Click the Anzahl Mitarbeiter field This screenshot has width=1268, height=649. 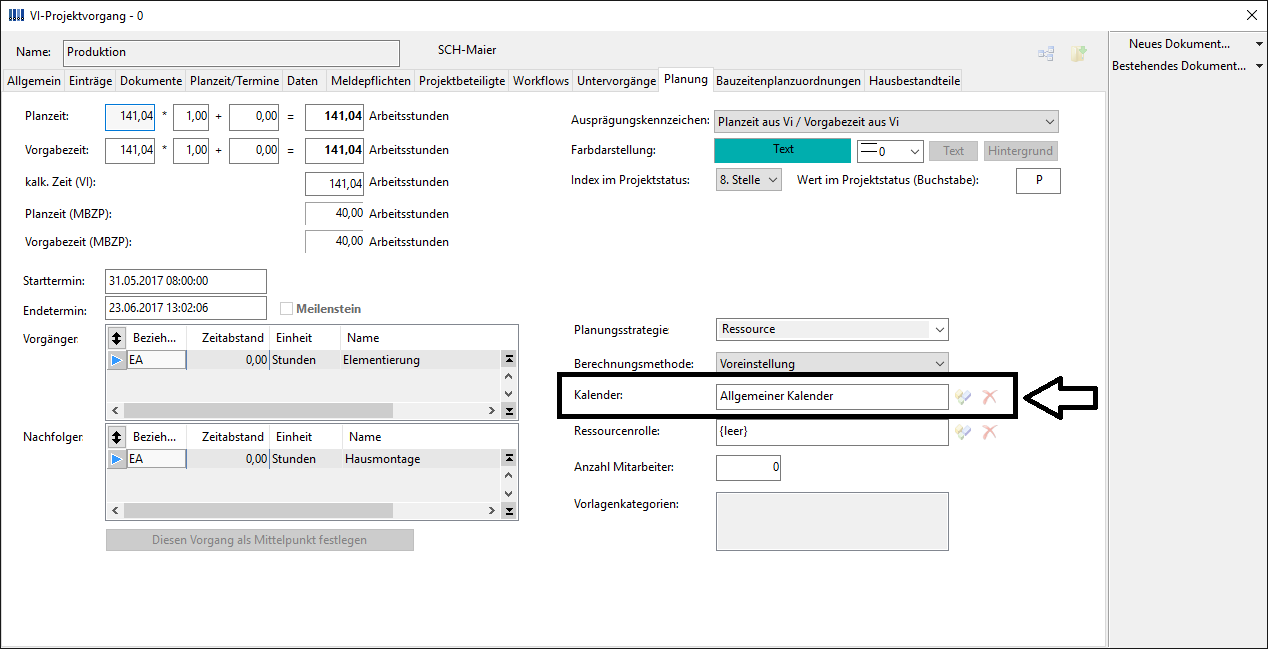748,467
